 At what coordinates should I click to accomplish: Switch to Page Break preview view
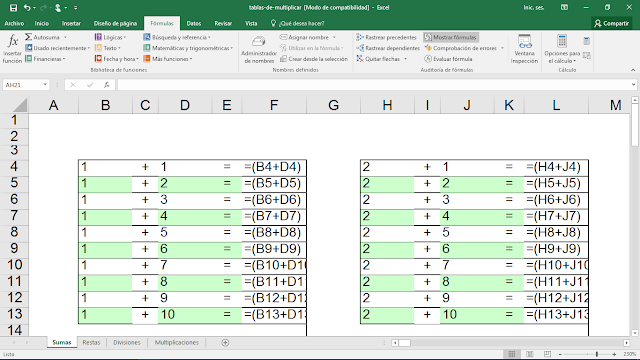[x=547, y=354]
